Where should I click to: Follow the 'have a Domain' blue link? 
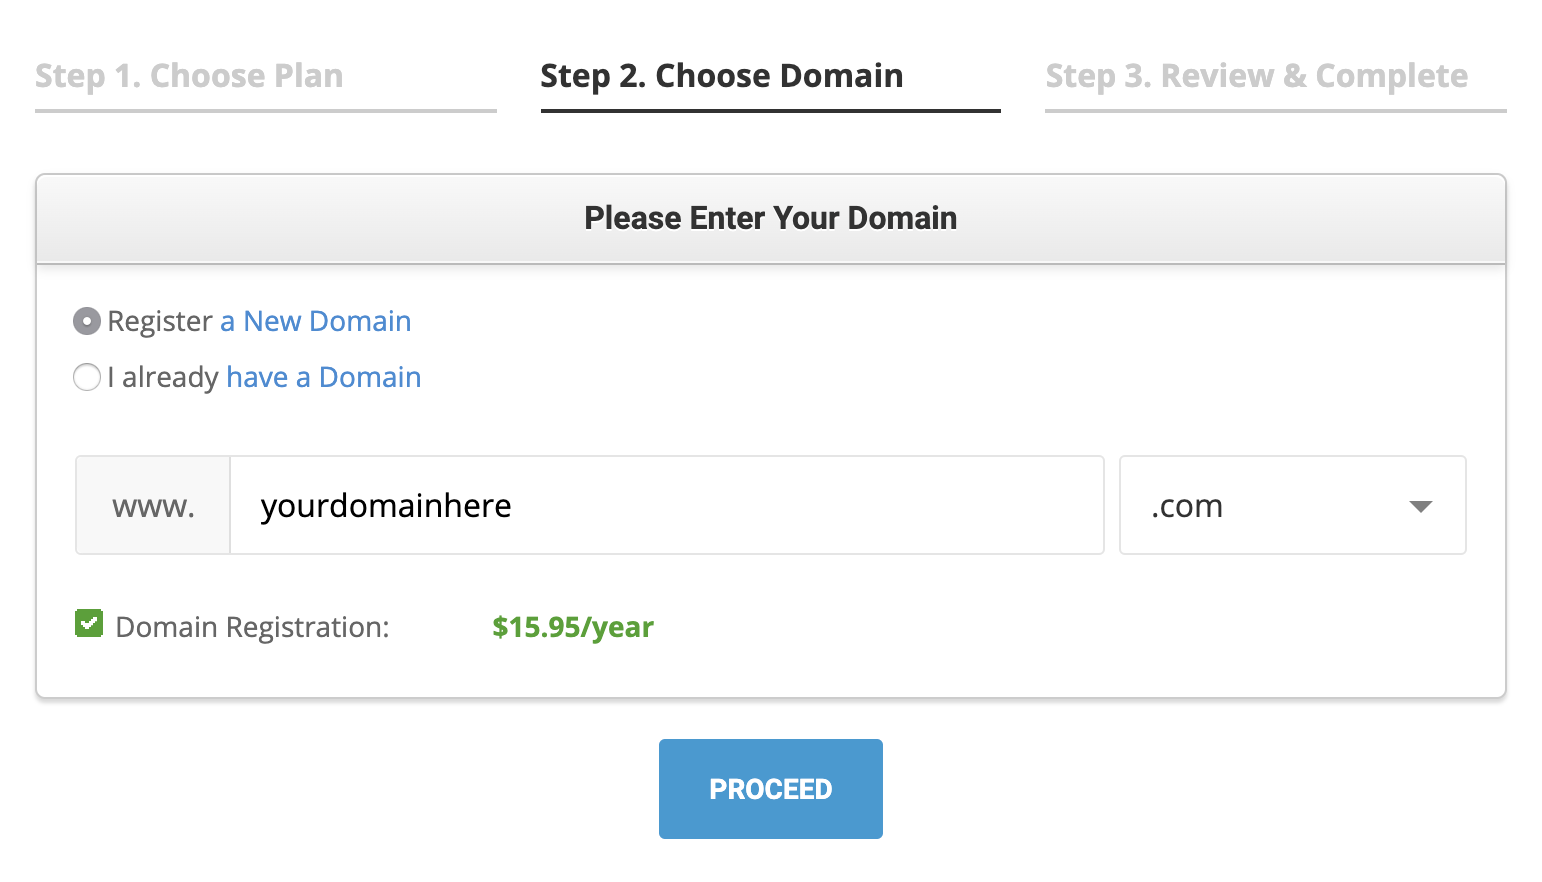point(324,377)
